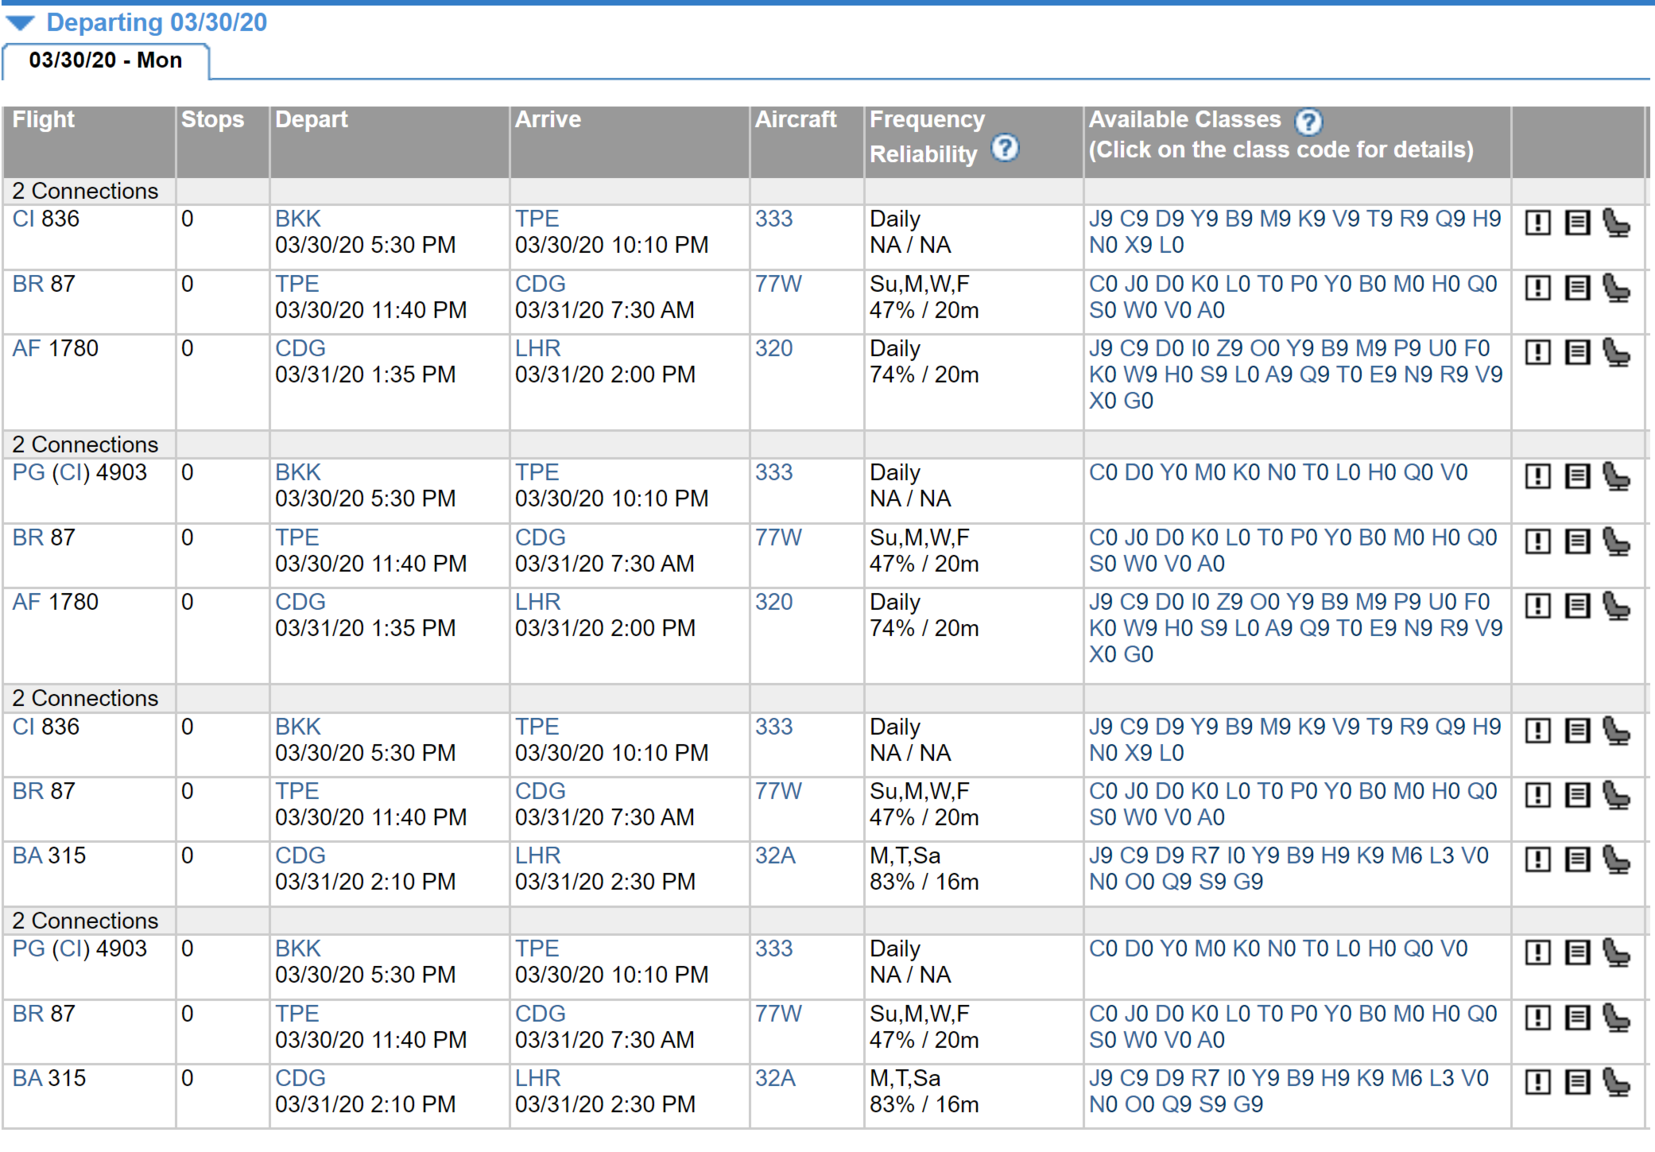Screen dimensions: 1655x1152
Task: Click Z9 class code for AF 1780 in second itinerary
Action: [x=1230, y=603]
